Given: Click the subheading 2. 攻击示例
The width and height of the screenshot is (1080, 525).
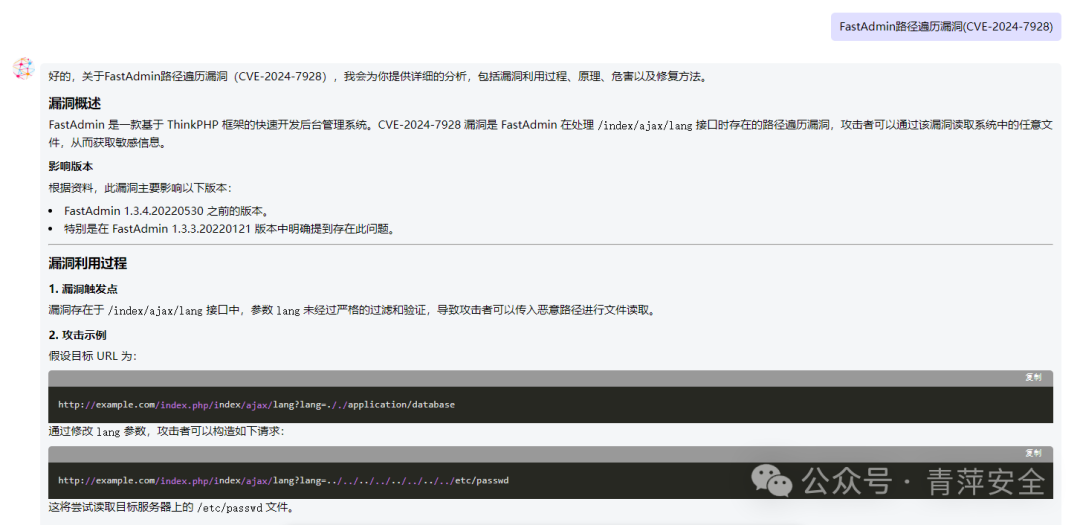Looking at the screenshot, I should pos(77,335).
